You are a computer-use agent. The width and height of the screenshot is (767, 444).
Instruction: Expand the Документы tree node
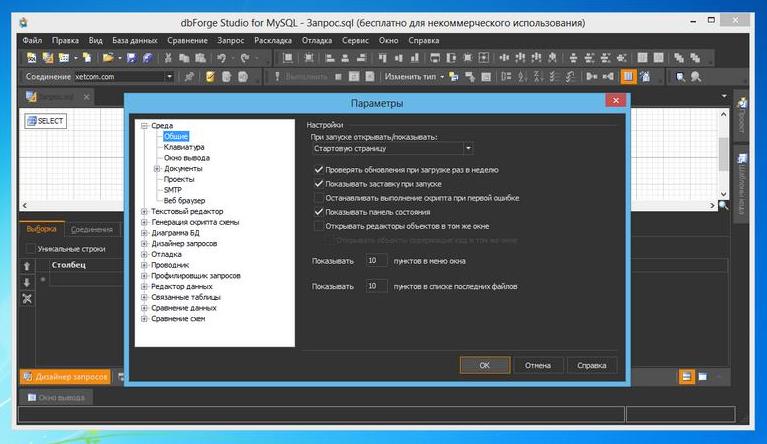[x=157, y=169]
